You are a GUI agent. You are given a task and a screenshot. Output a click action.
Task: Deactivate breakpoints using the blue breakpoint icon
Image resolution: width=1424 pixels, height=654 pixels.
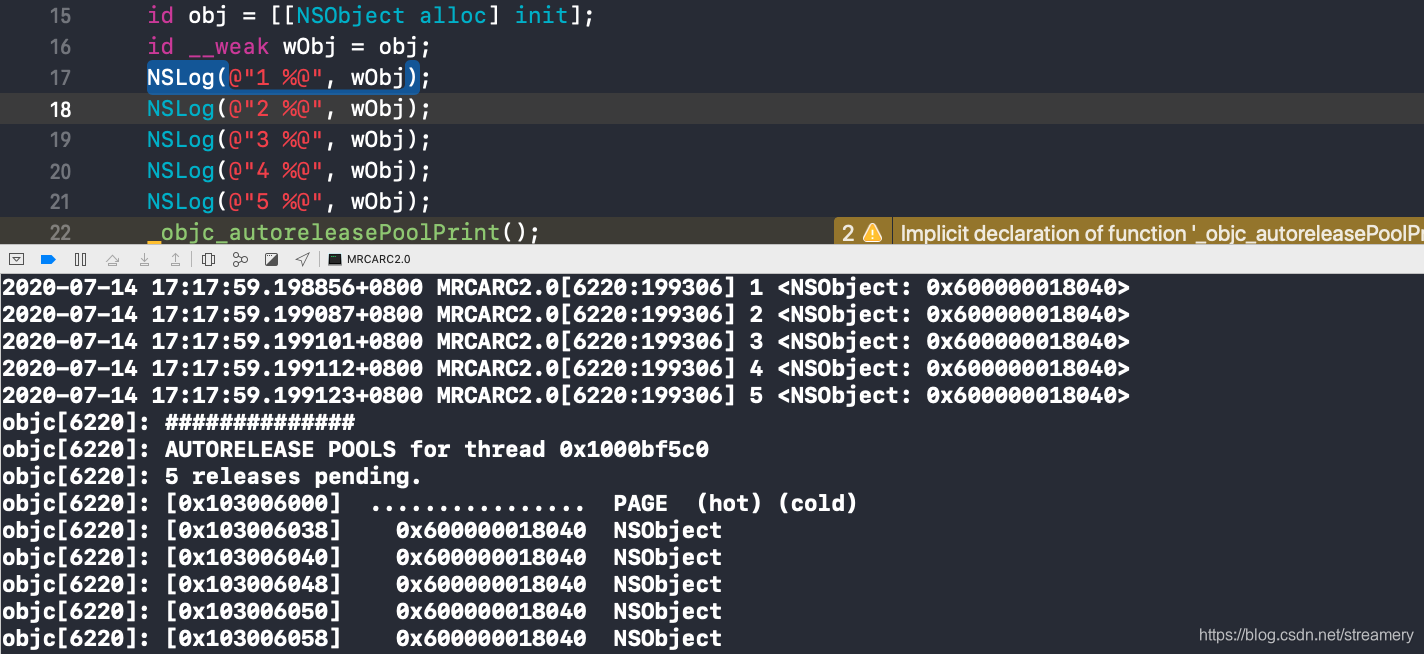point(47,259)
